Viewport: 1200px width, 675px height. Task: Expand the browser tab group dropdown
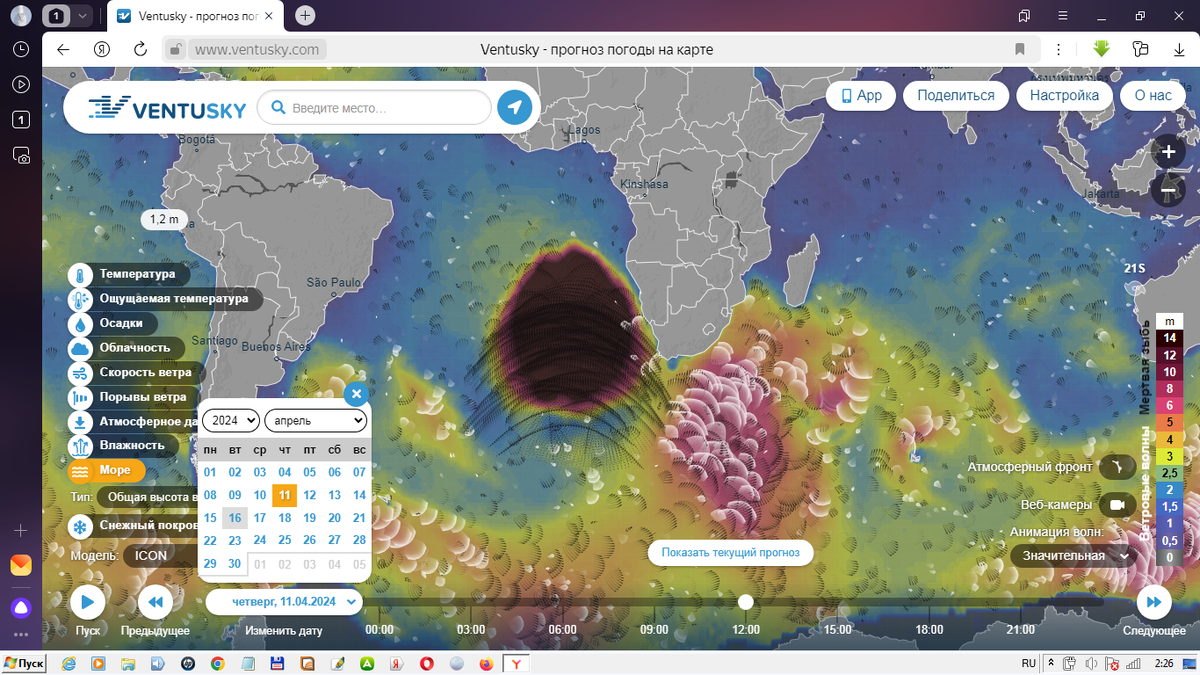point(82,16)
